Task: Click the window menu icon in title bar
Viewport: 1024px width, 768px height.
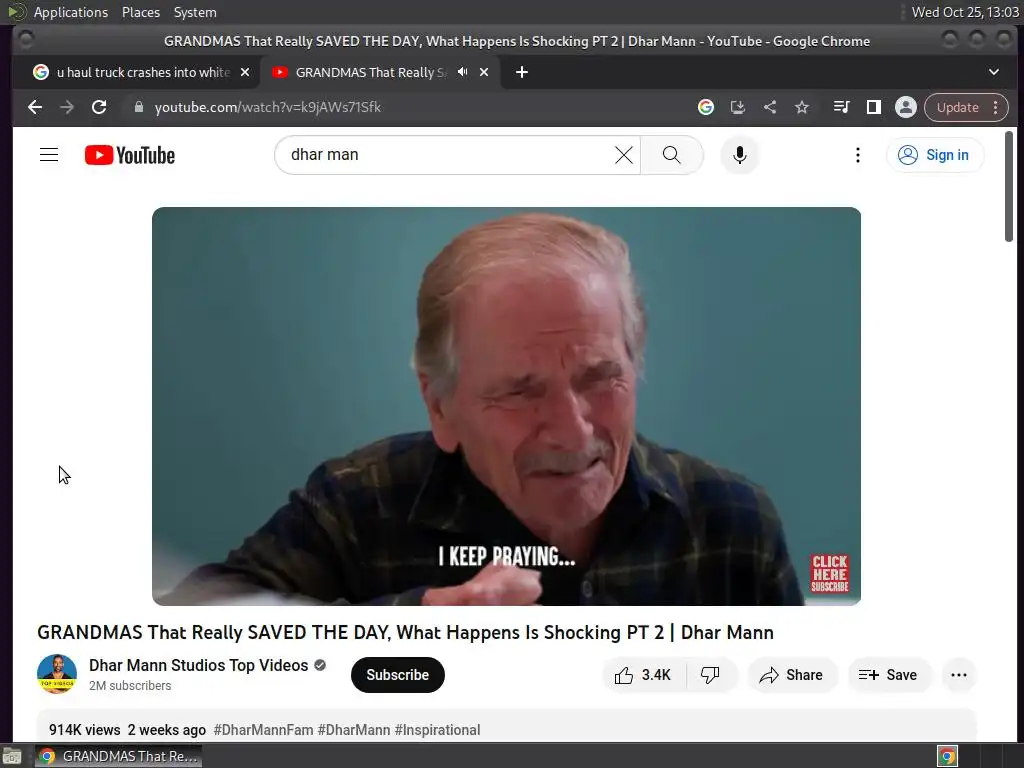Action: [26, 40]
